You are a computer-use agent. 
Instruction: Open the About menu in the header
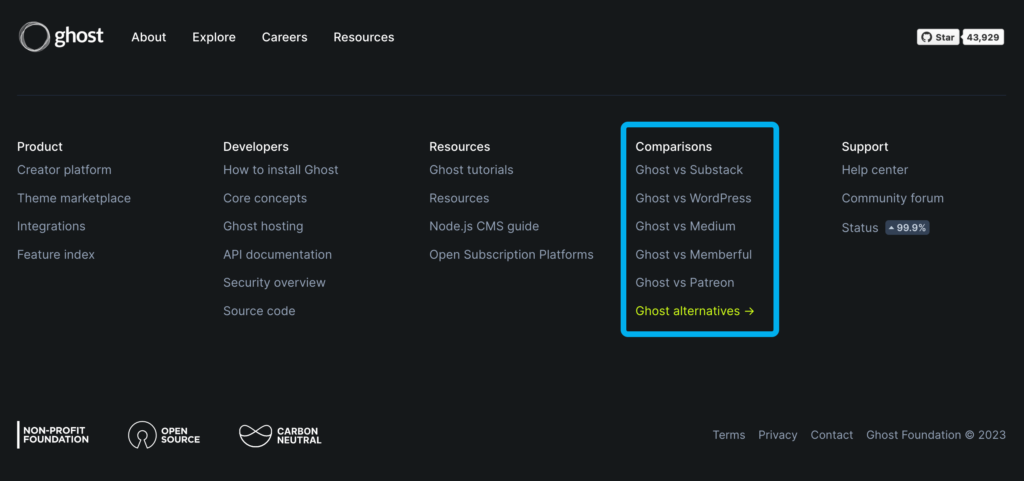tap(149, 37)
